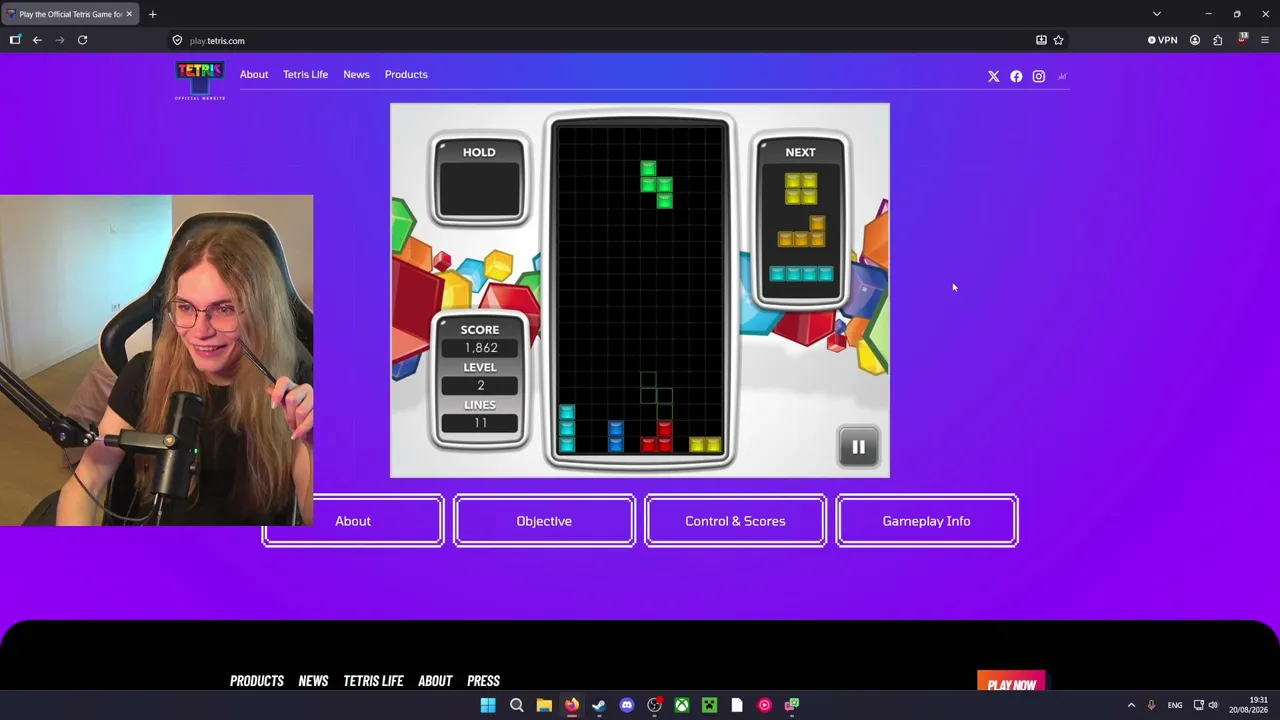Screen dimensions: 1280x720
Task: Open the NEWS footer link
Action: coord(313,681)
